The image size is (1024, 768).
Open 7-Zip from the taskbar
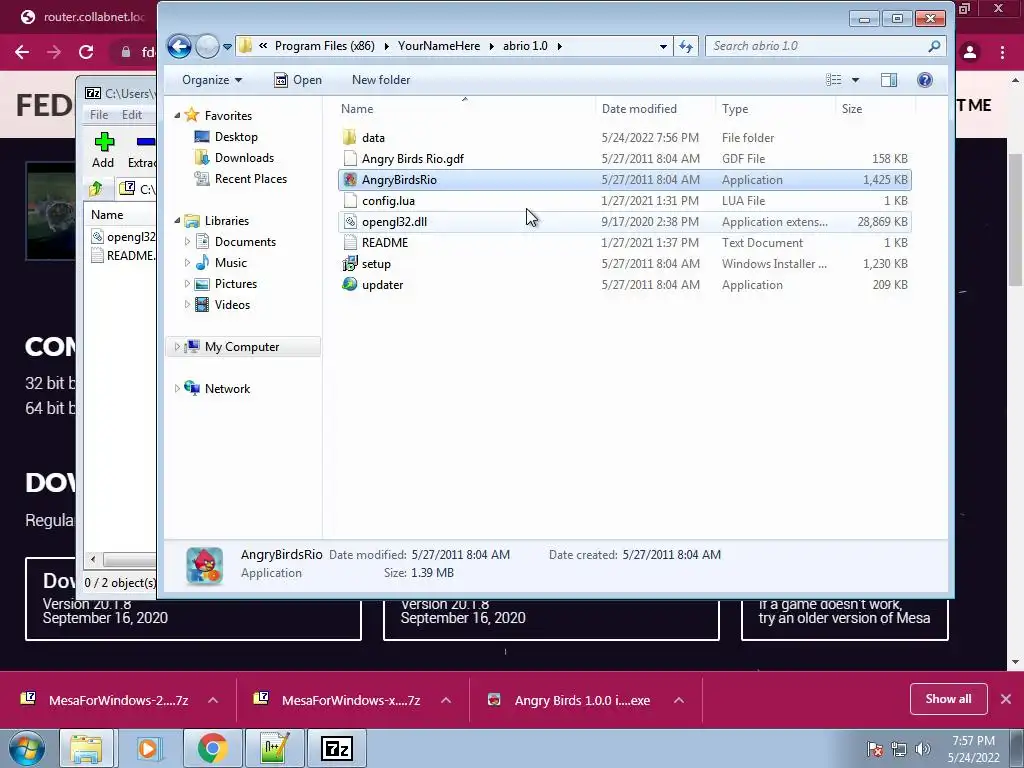coord(337,748)
